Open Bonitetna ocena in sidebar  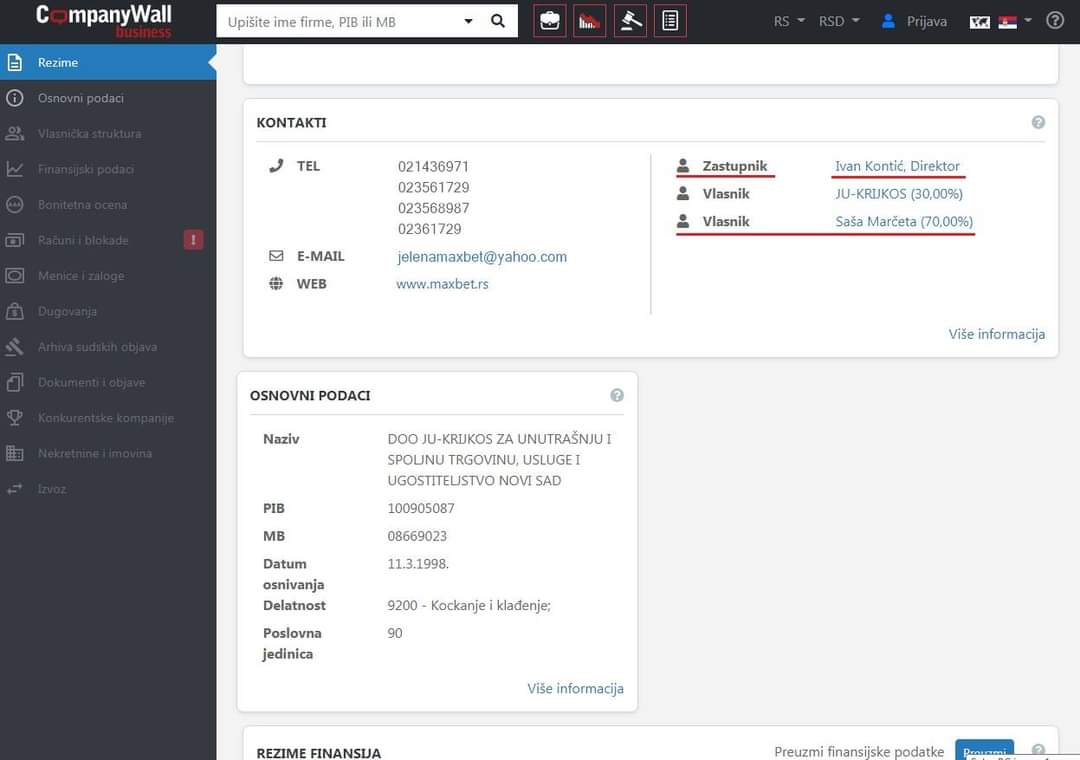pos(108,205)
